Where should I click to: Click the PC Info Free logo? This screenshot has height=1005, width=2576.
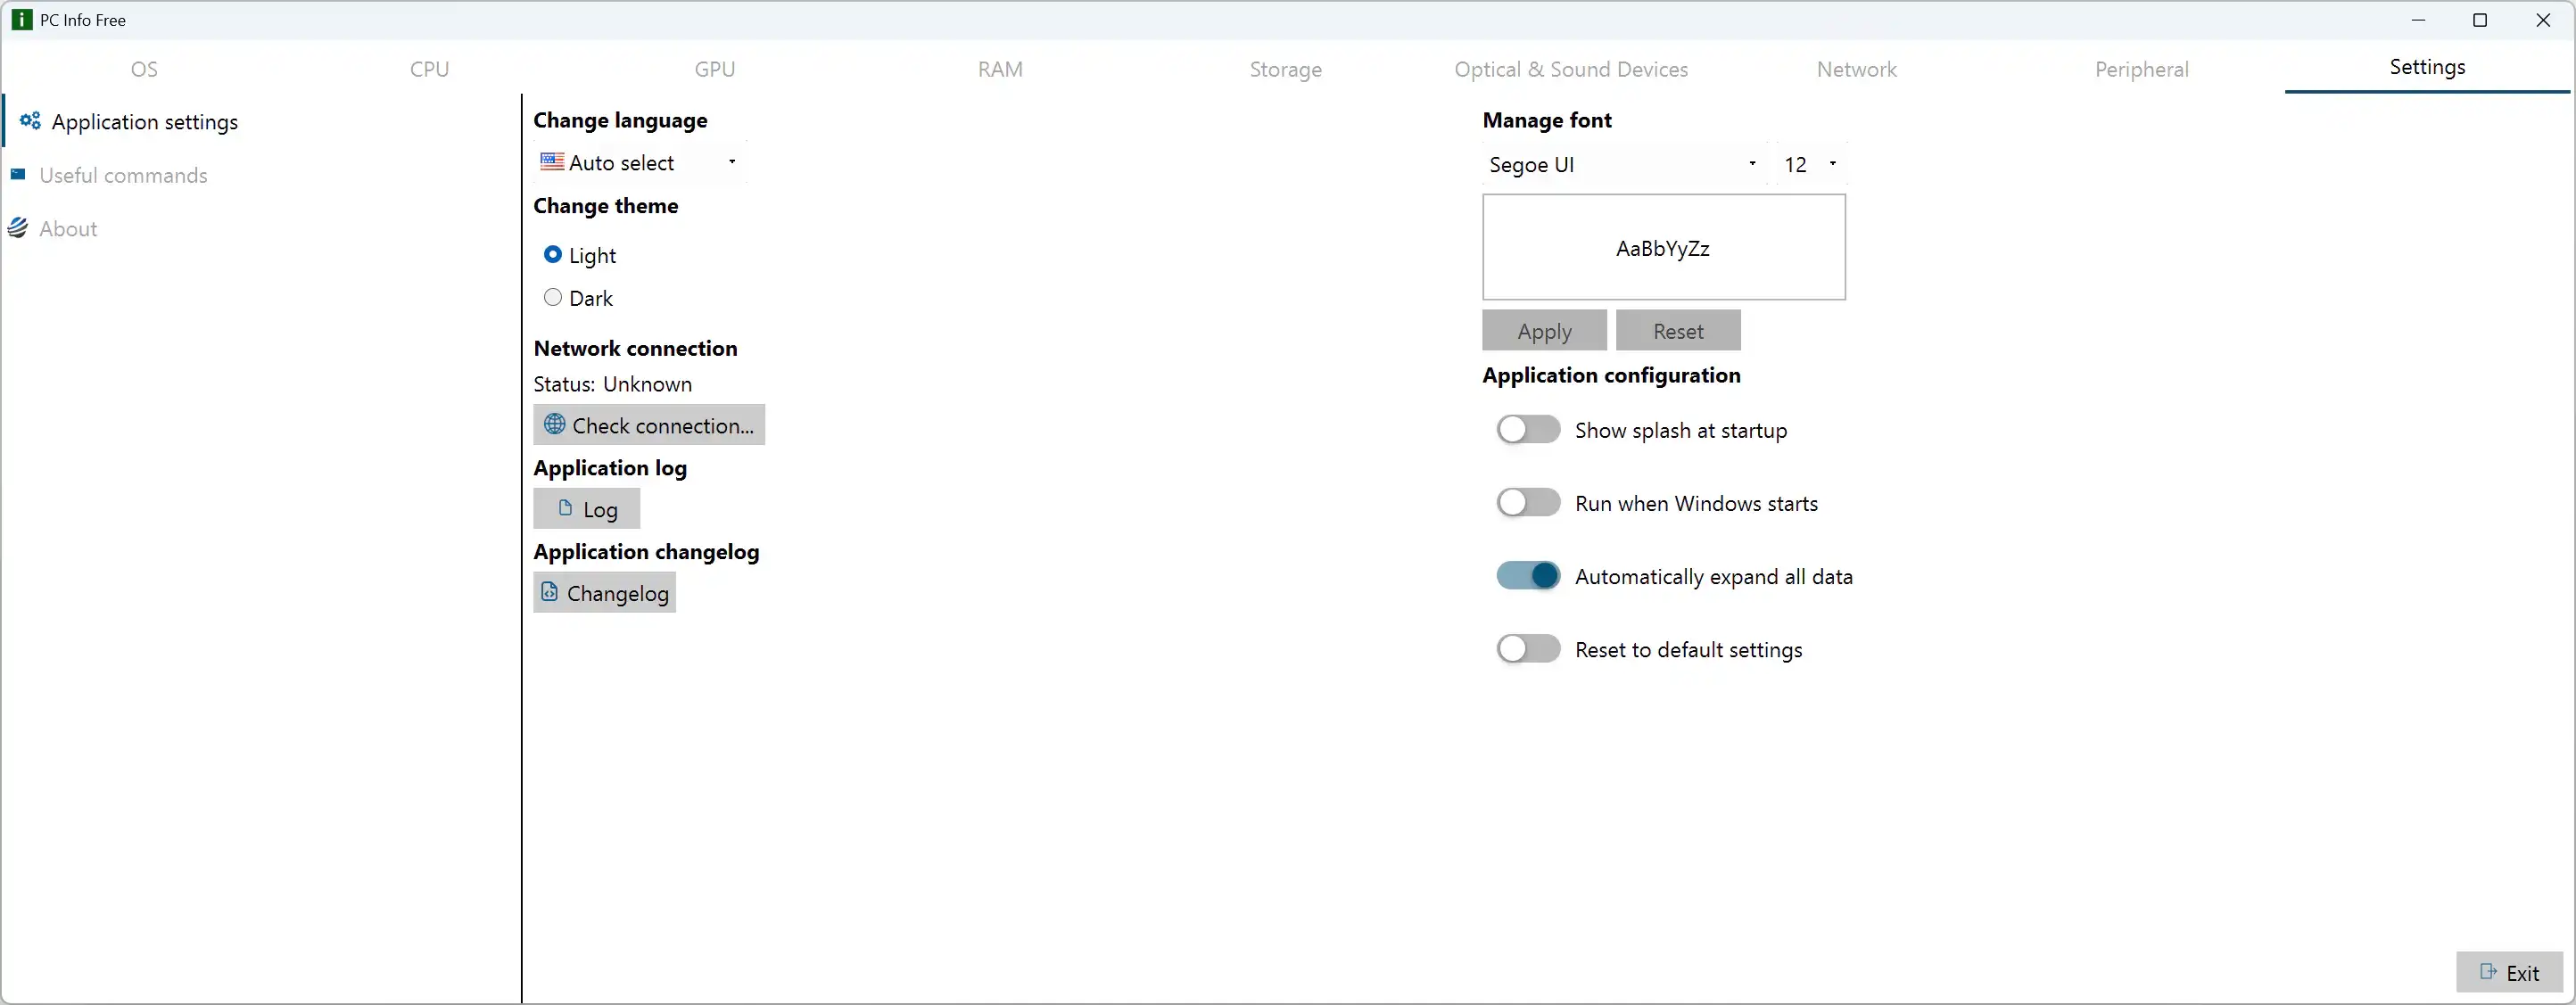click(x=21, y=20)
